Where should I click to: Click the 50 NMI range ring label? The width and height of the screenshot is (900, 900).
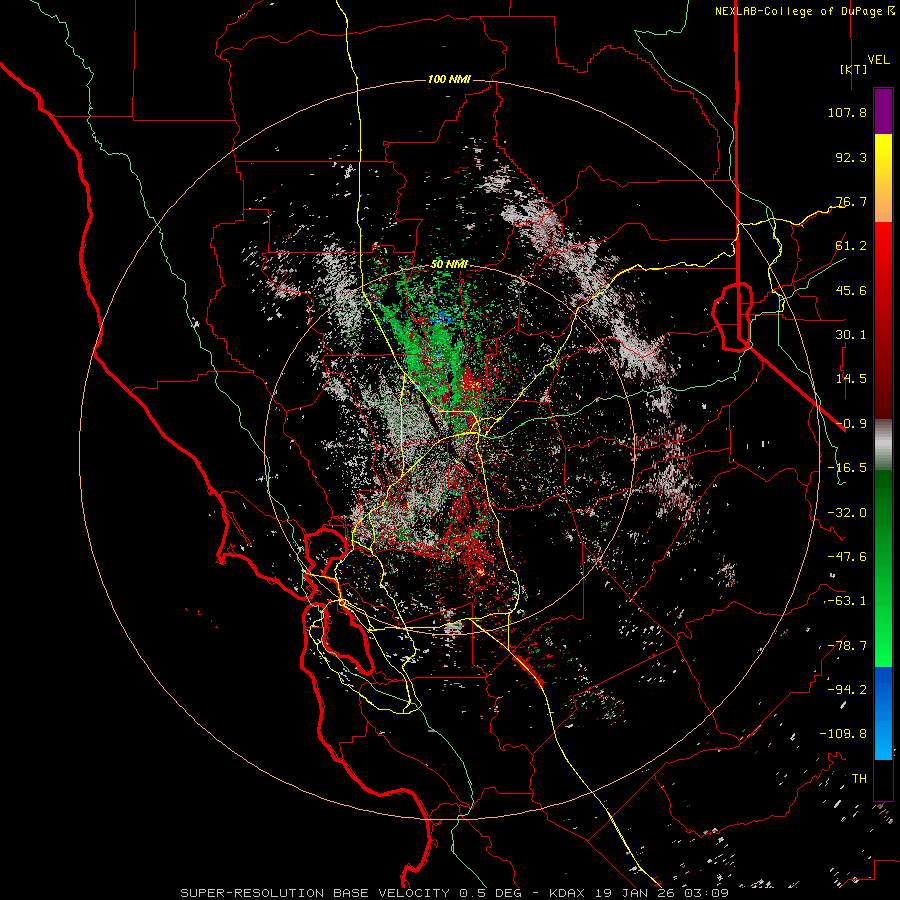click(449, 265)
